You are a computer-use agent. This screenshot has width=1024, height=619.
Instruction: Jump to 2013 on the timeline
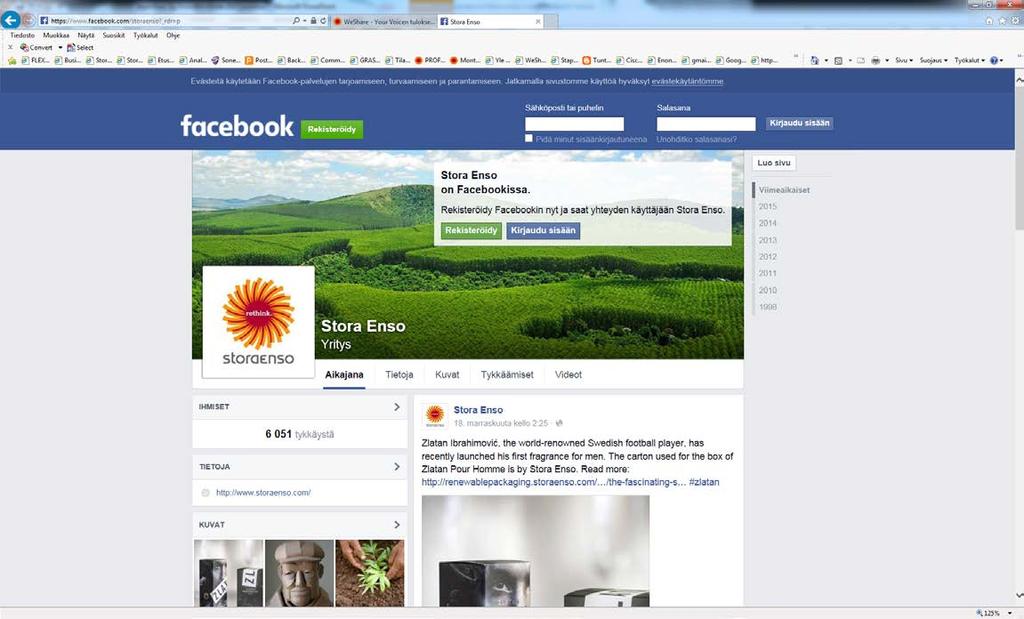pos(767,240)
